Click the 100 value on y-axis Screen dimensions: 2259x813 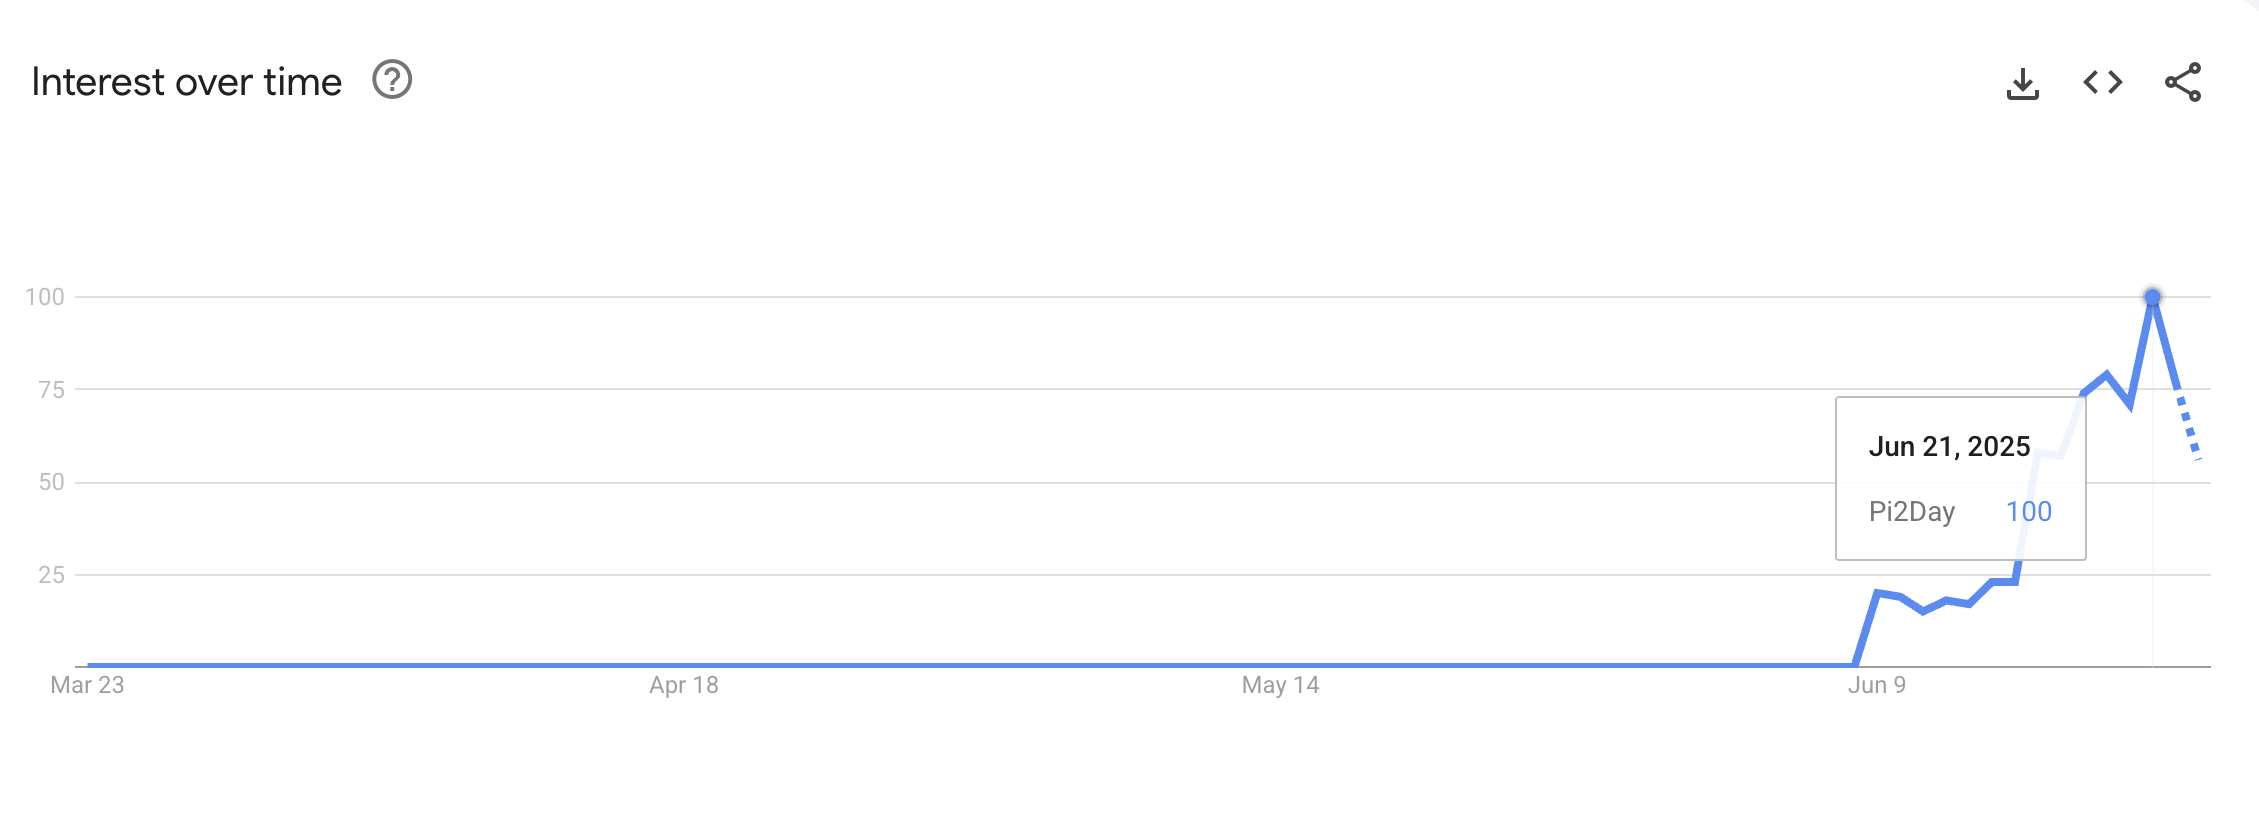[45, 297]
